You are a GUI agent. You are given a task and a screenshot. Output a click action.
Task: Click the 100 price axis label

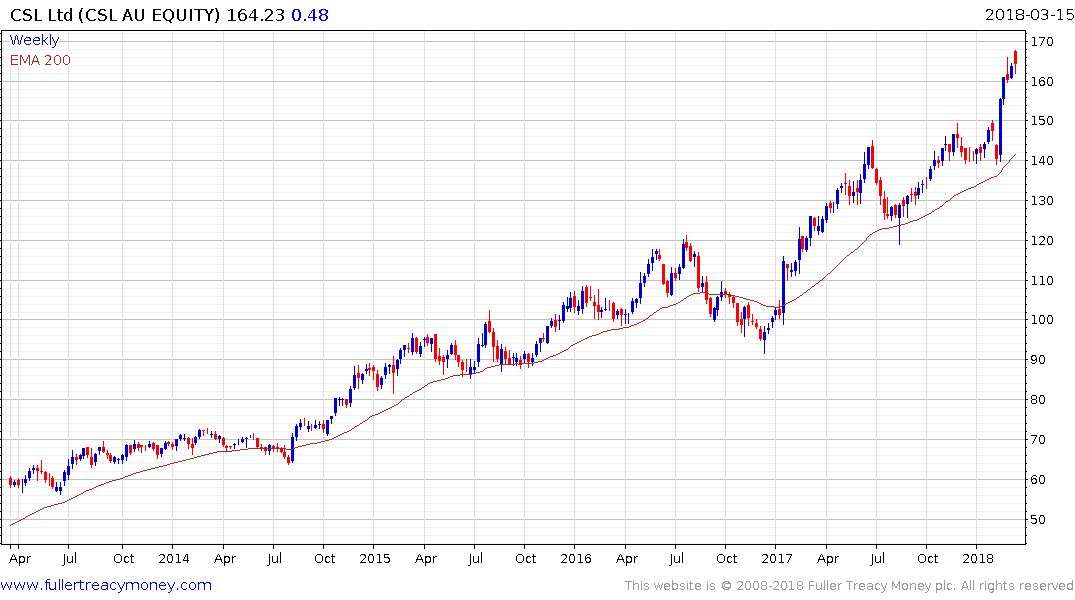click(x=1042, y=320)
